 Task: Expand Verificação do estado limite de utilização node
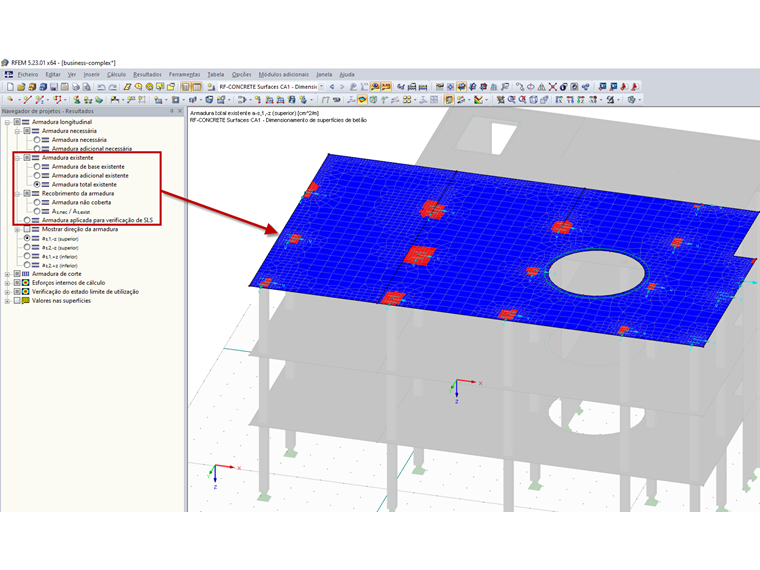tap(7, 292)
